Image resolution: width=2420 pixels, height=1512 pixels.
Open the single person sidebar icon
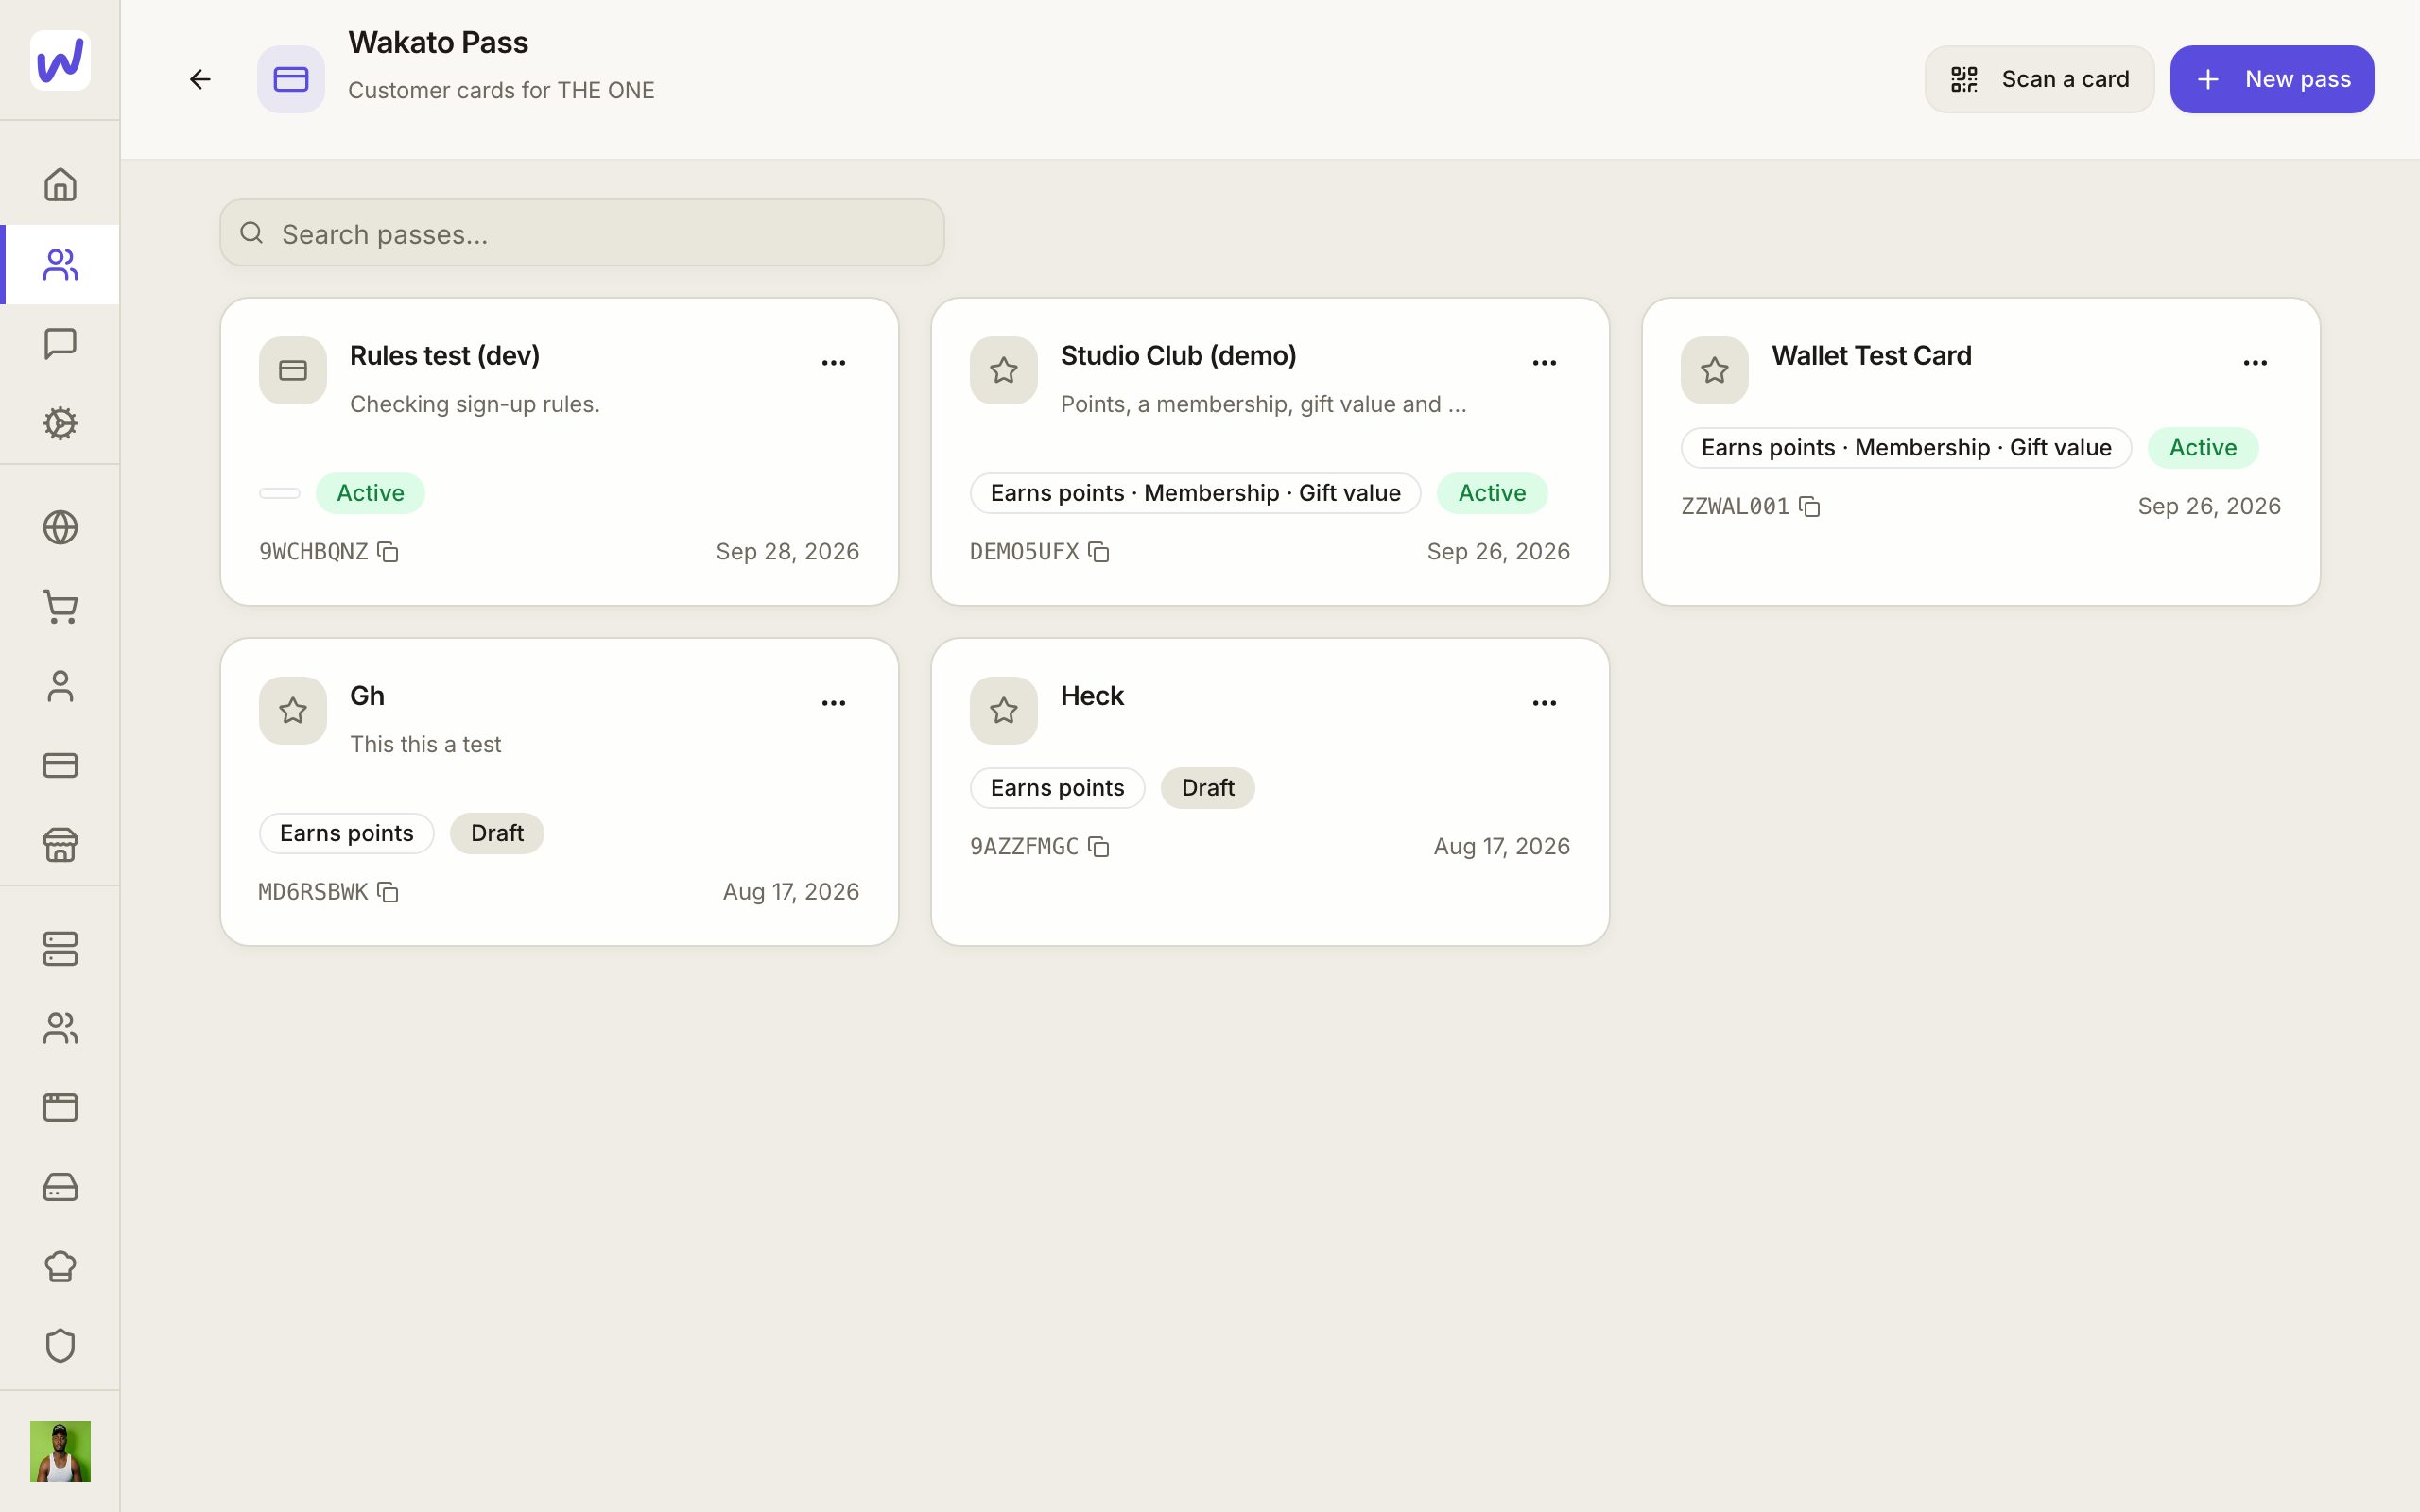coord(60,686)
